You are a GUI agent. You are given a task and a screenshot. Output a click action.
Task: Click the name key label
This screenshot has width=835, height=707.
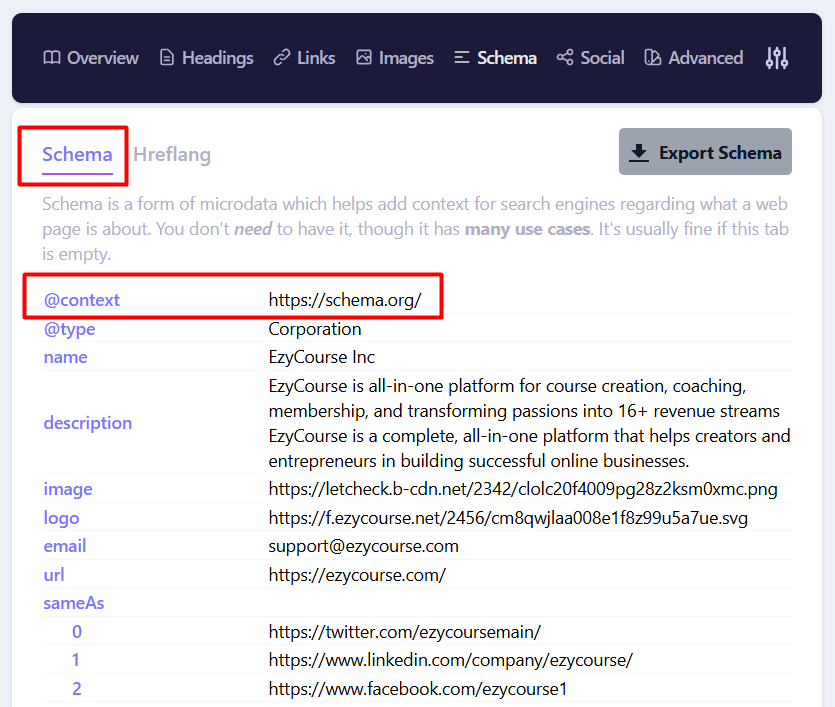tap(66, 357)
